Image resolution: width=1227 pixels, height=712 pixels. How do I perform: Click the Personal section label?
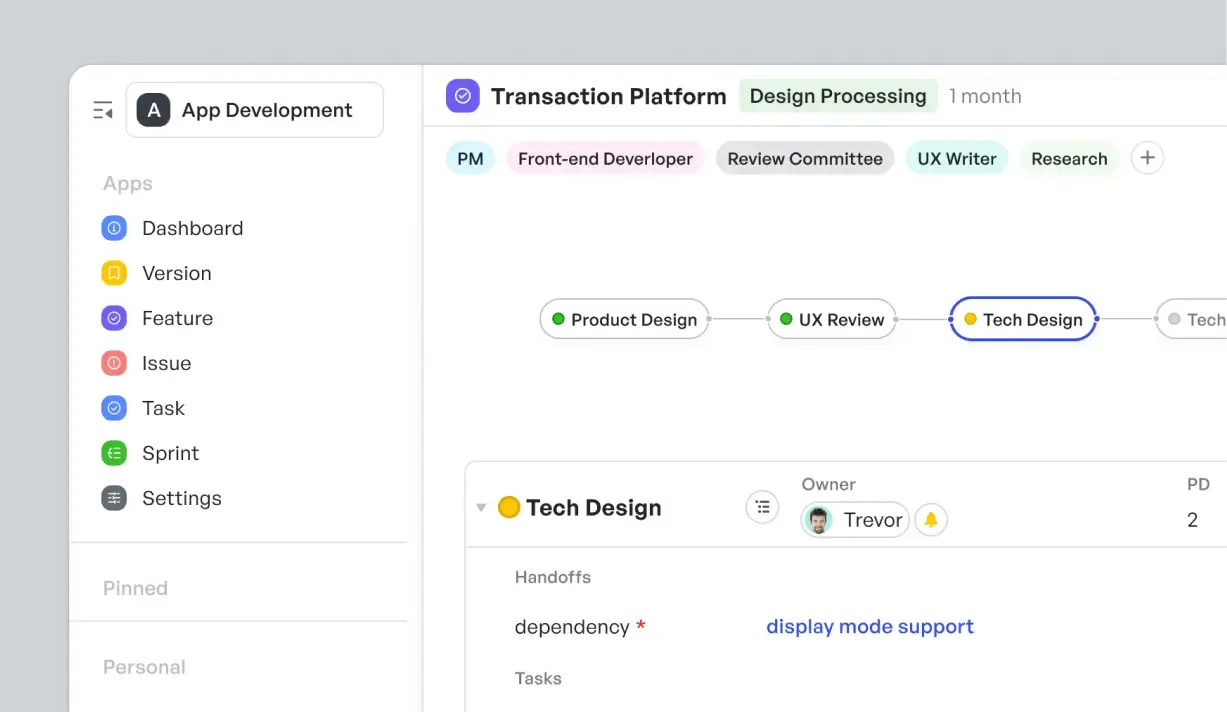click(x=144, y=667)
